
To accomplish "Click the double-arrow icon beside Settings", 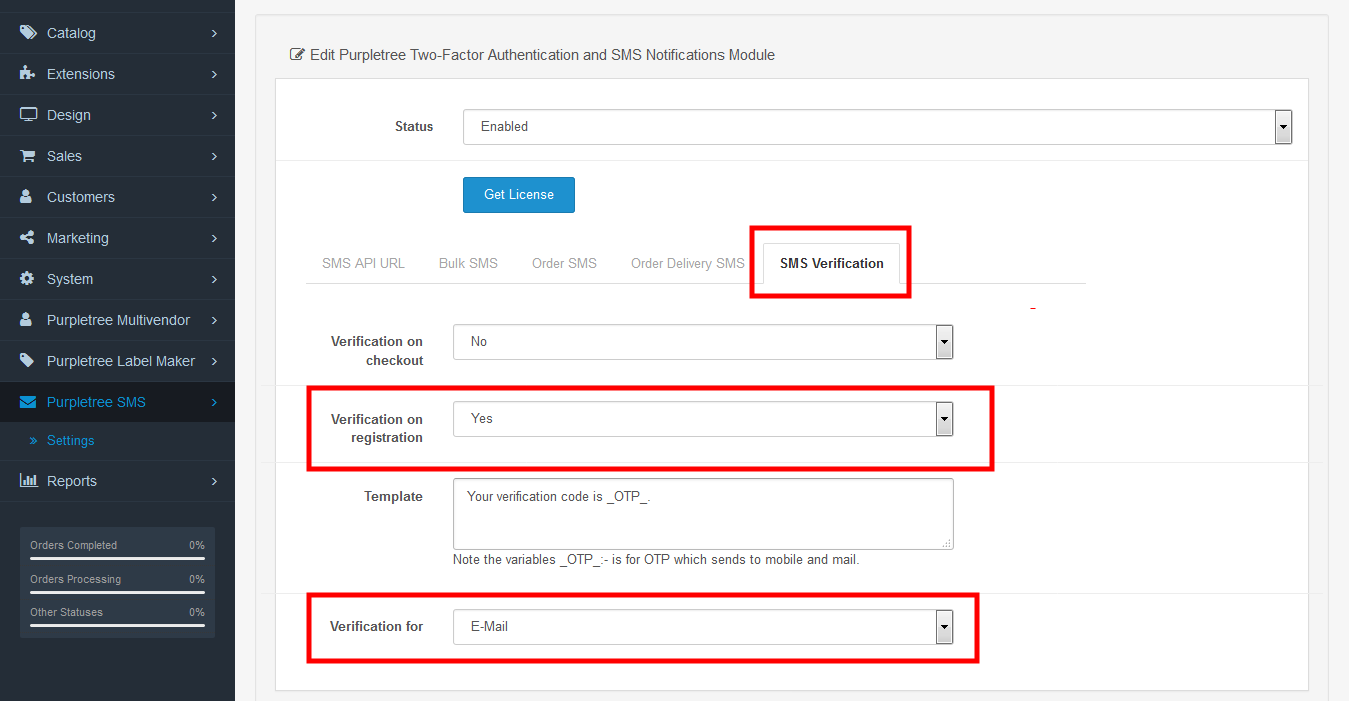I will point(33,441).
